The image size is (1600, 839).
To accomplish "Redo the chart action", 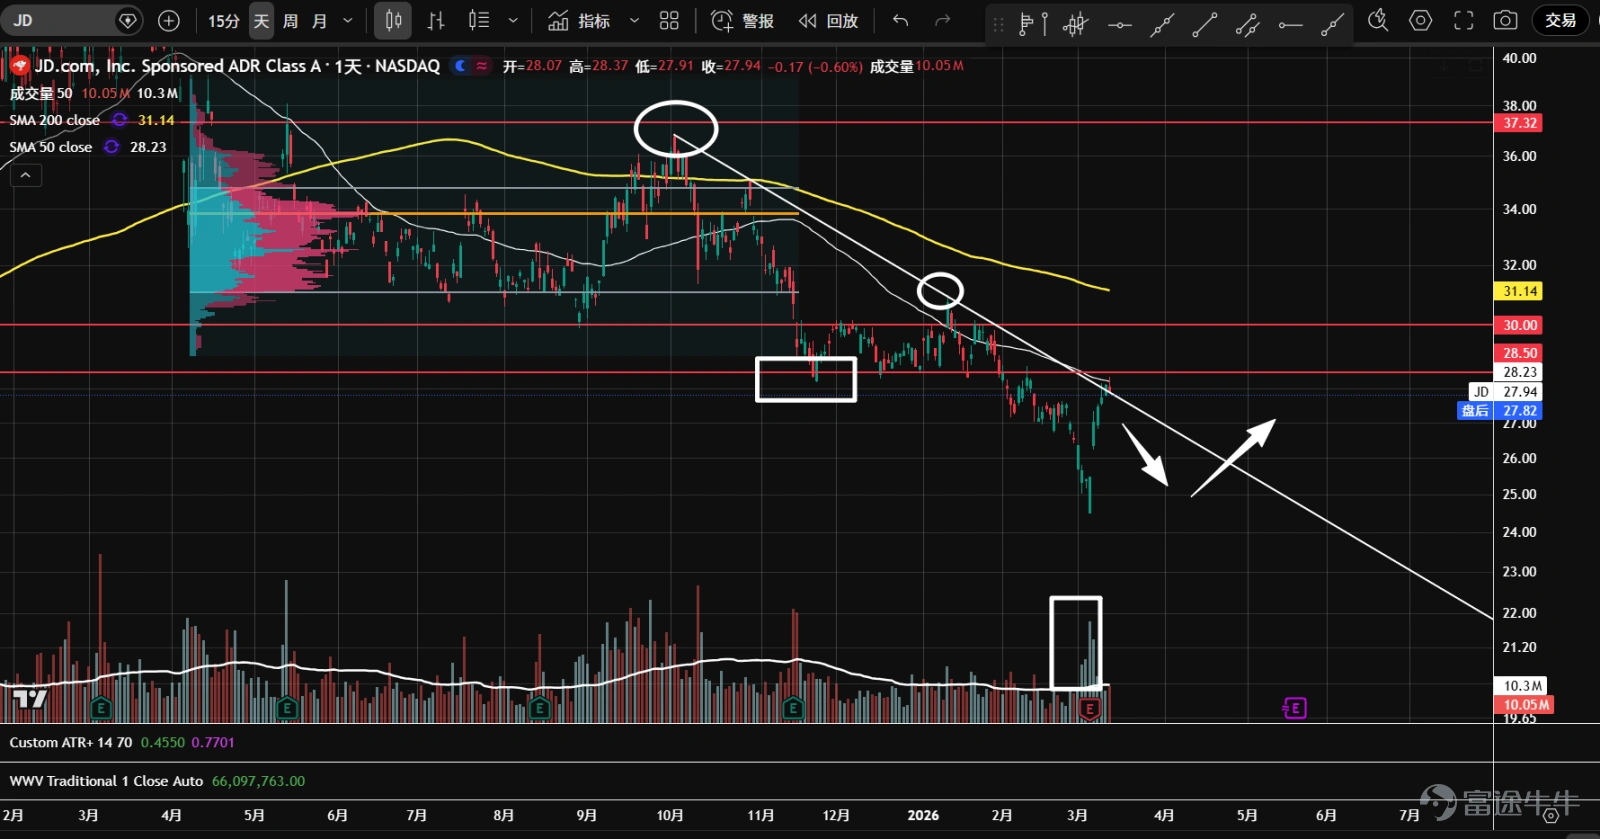I will click(942, 20).
